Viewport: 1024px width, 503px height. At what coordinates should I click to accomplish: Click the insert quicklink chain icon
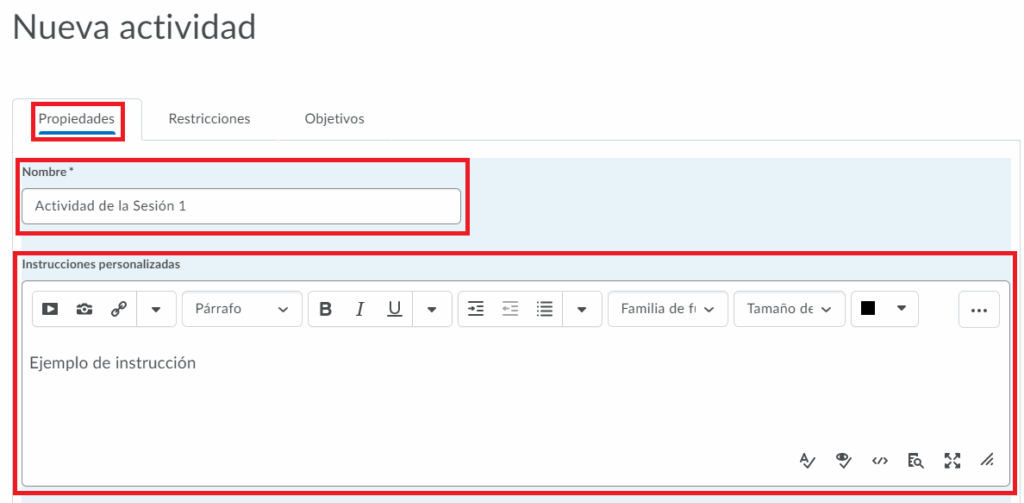click(x=118, y=310)
